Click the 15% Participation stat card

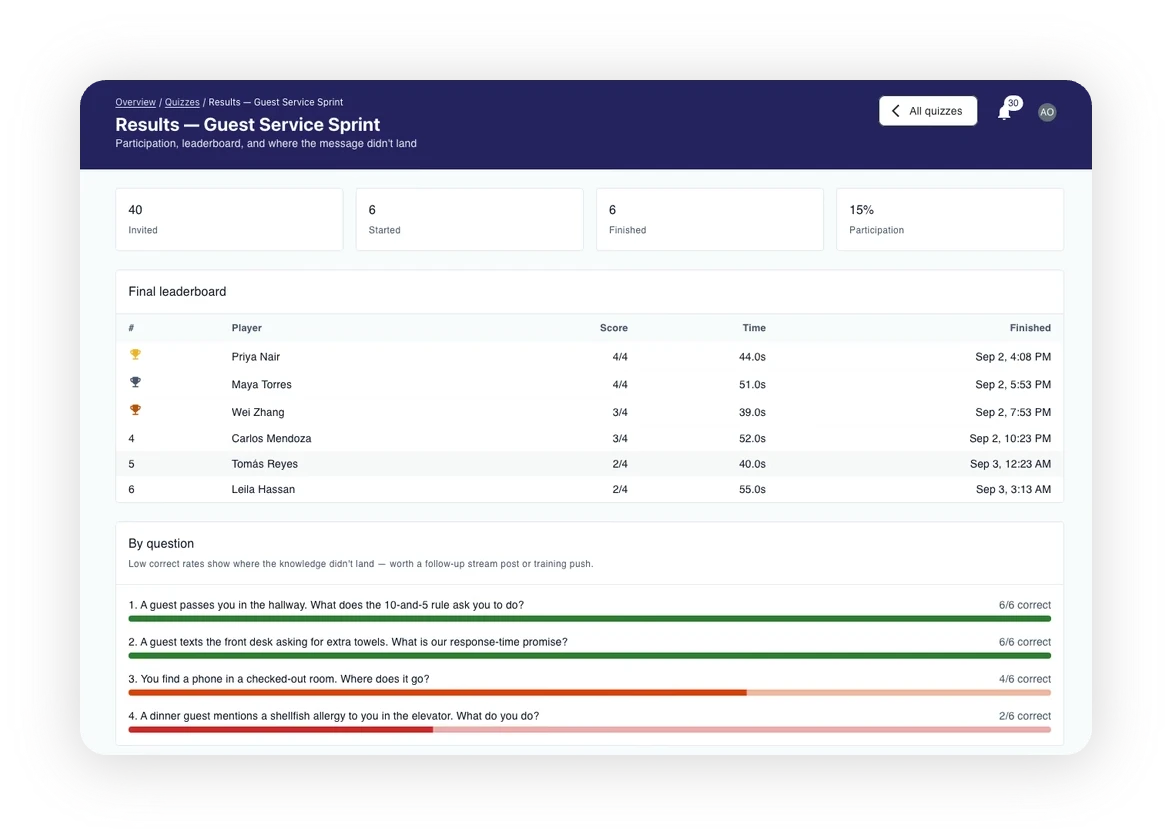coord(950,220)
